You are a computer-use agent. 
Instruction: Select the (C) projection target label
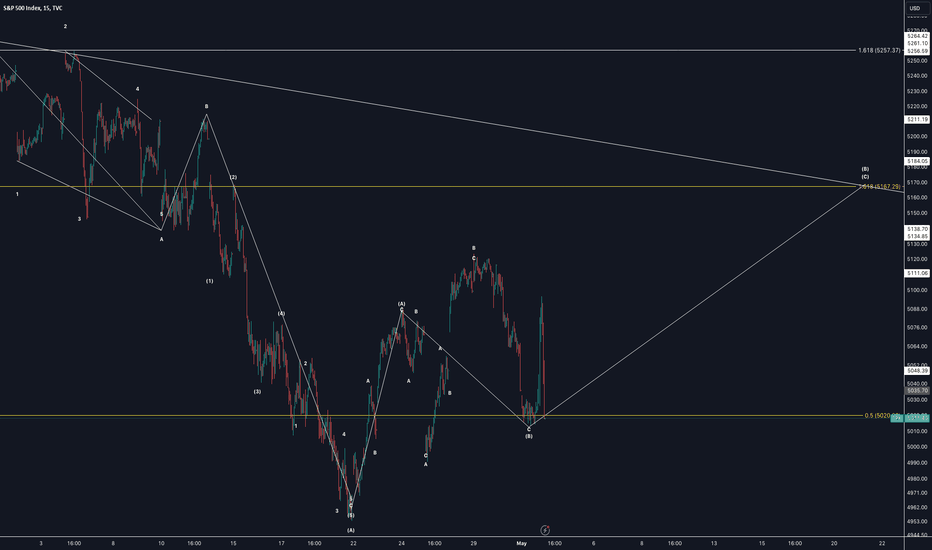tap(865, 177)
